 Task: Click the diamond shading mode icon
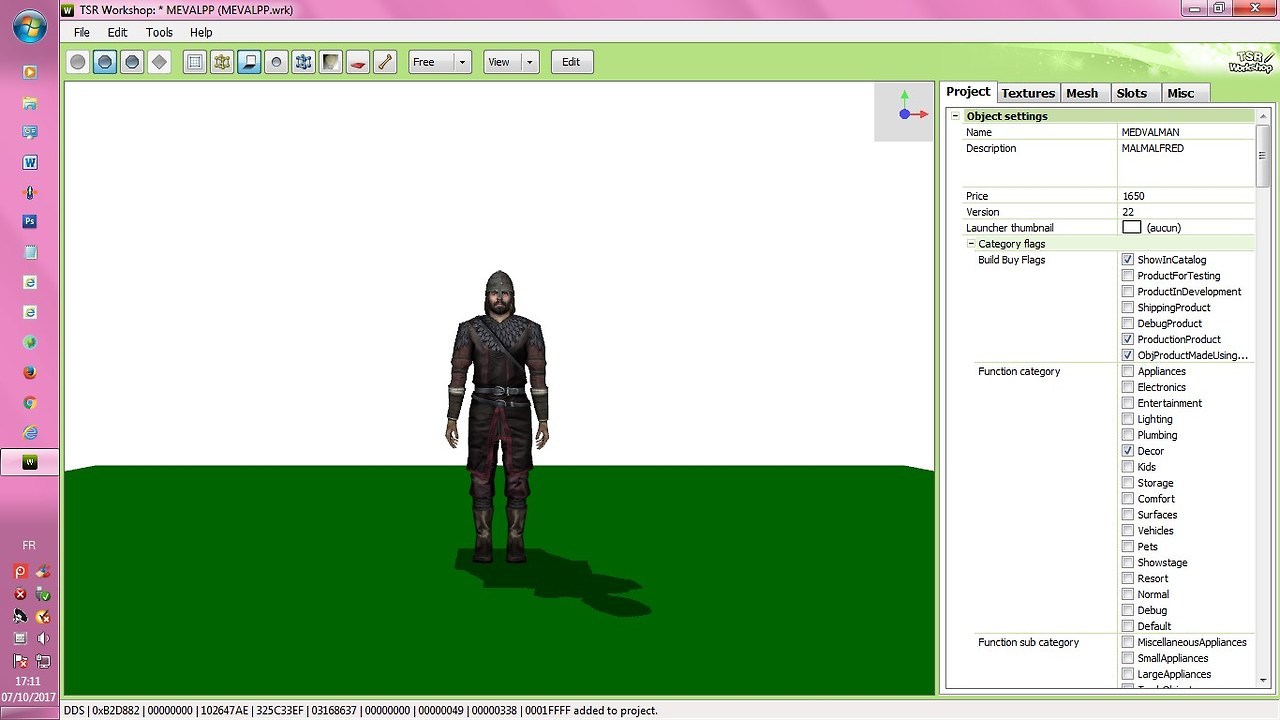pos(159,62)
